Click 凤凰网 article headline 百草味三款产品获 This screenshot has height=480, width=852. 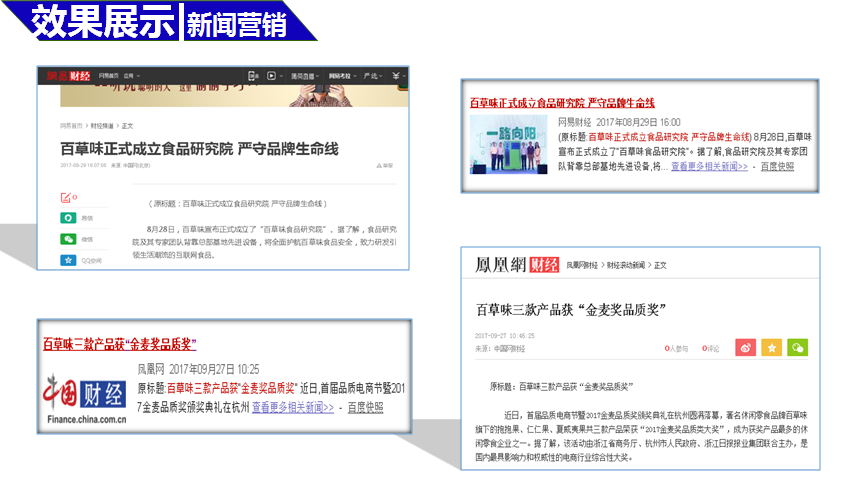click(571, 310)
